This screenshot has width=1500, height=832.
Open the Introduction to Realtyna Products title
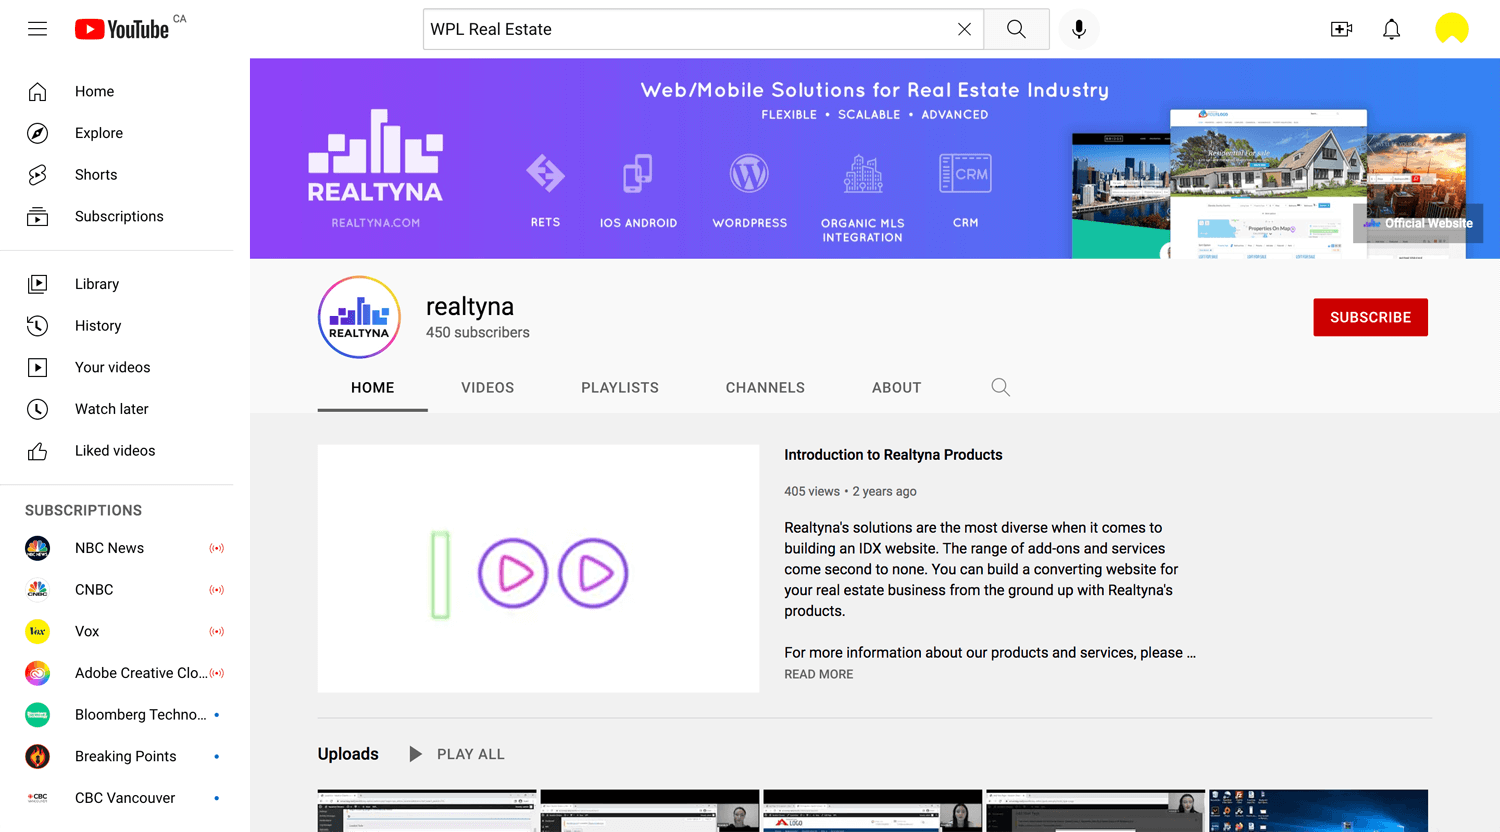click(x=893, y=455)
